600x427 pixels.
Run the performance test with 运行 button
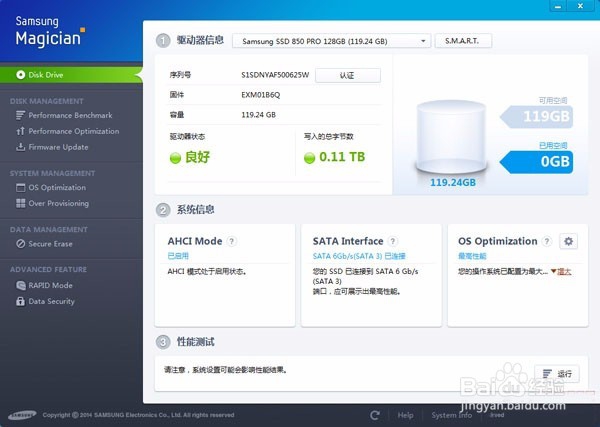[557, 374]
